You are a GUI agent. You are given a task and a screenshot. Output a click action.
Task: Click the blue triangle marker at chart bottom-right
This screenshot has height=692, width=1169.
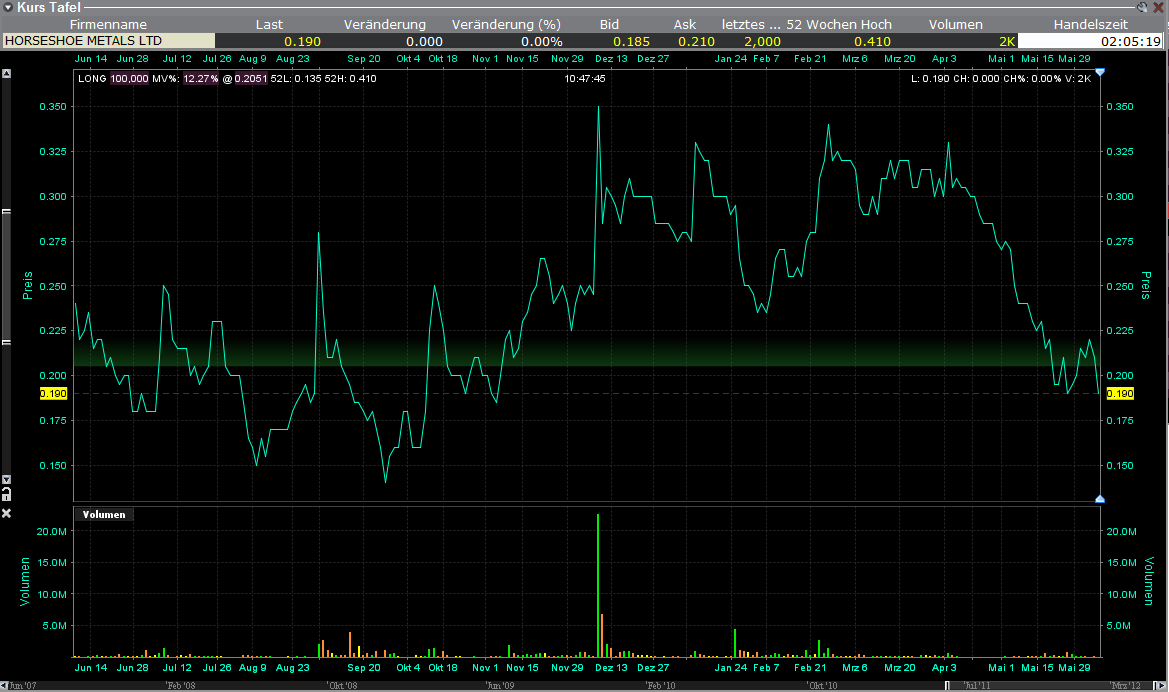tap(1100, 498)
